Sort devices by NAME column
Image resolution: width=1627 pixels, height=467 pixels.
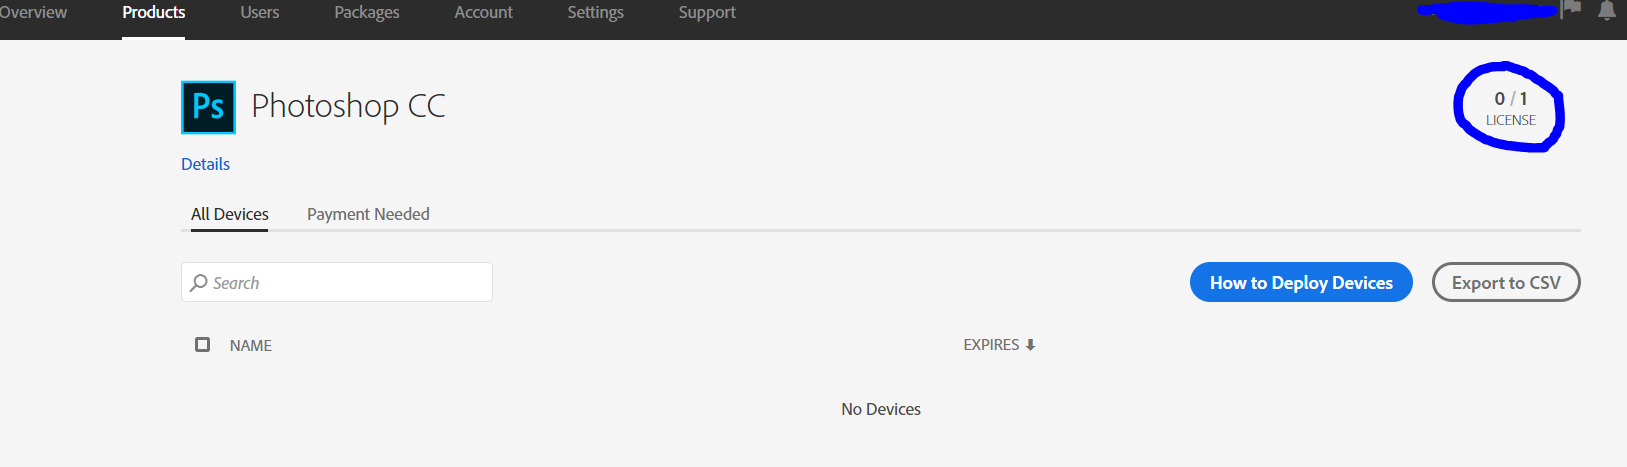pos(251,345)
